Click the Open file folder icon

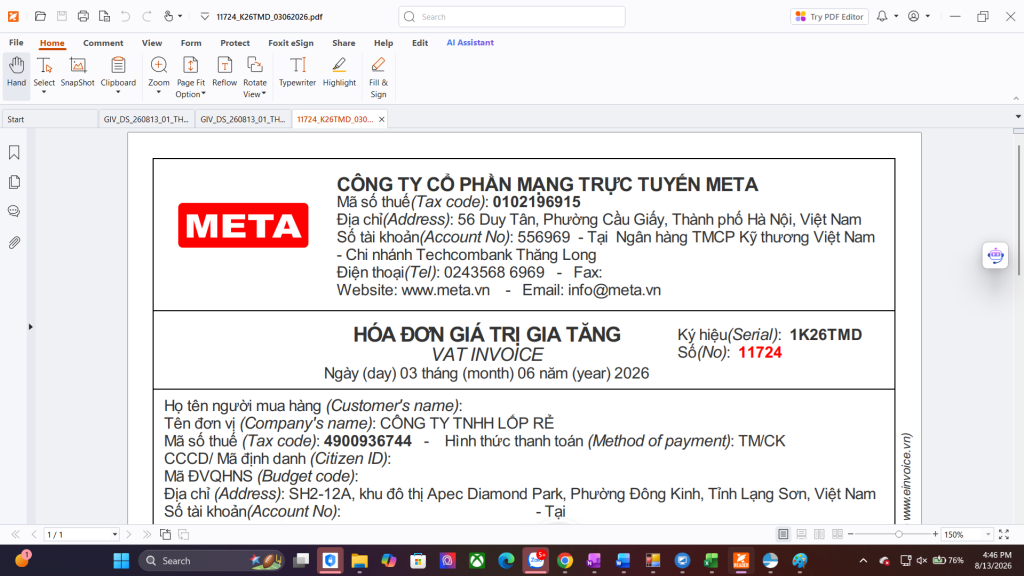[x=40, y=16]
